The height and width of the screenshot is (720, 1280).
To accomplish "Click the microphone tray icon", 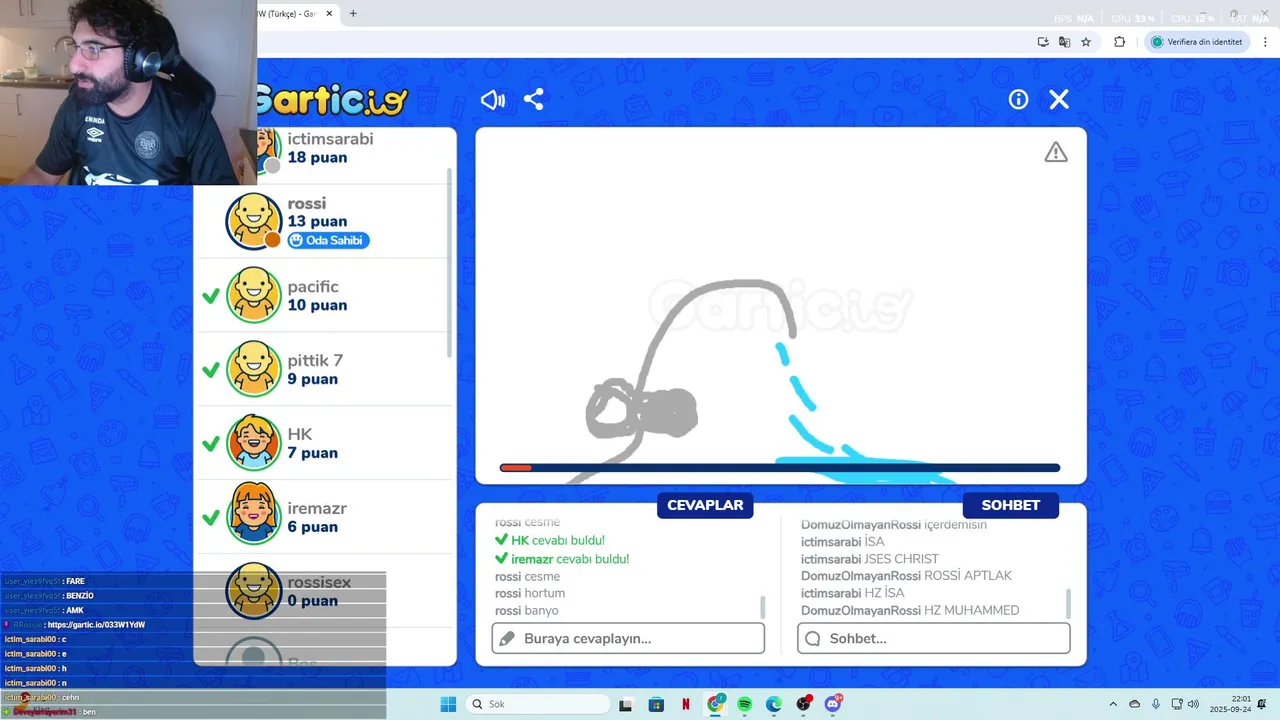I will 1156,704.
